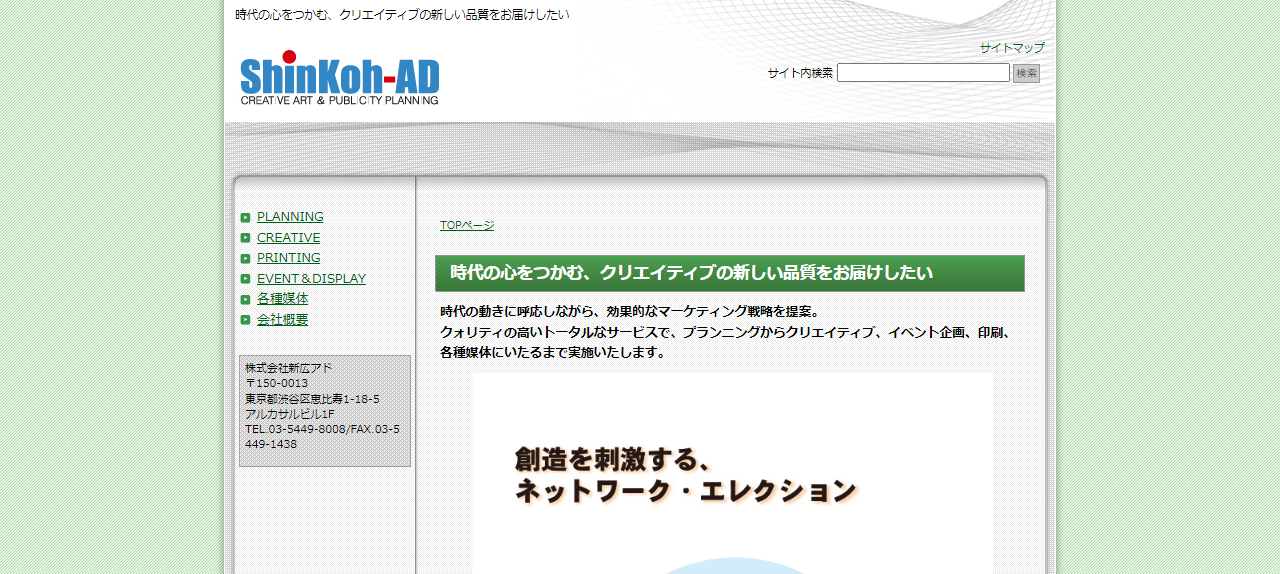Open the PRINTING menu link

289,258
